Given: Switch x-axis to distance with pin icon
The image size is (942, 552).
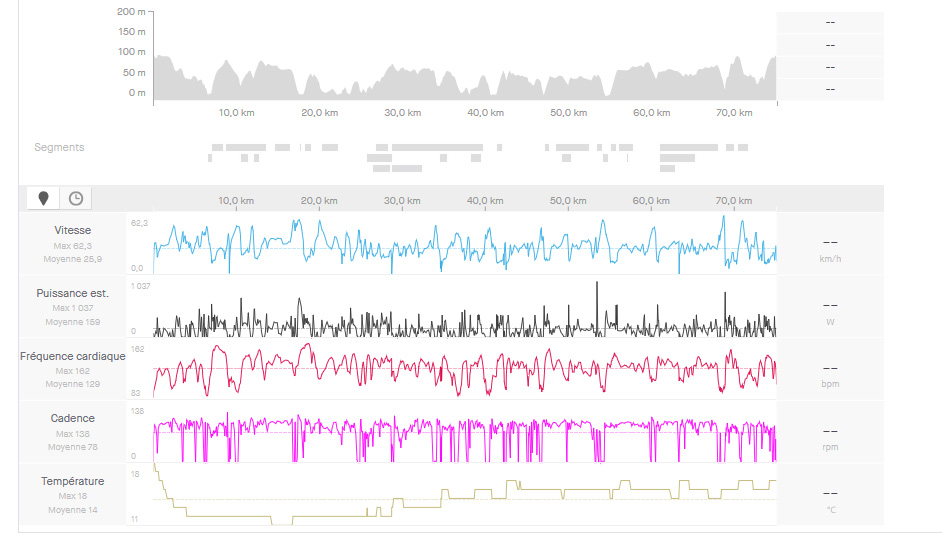Looking at the screenshot, I should (x=43, y=198).
